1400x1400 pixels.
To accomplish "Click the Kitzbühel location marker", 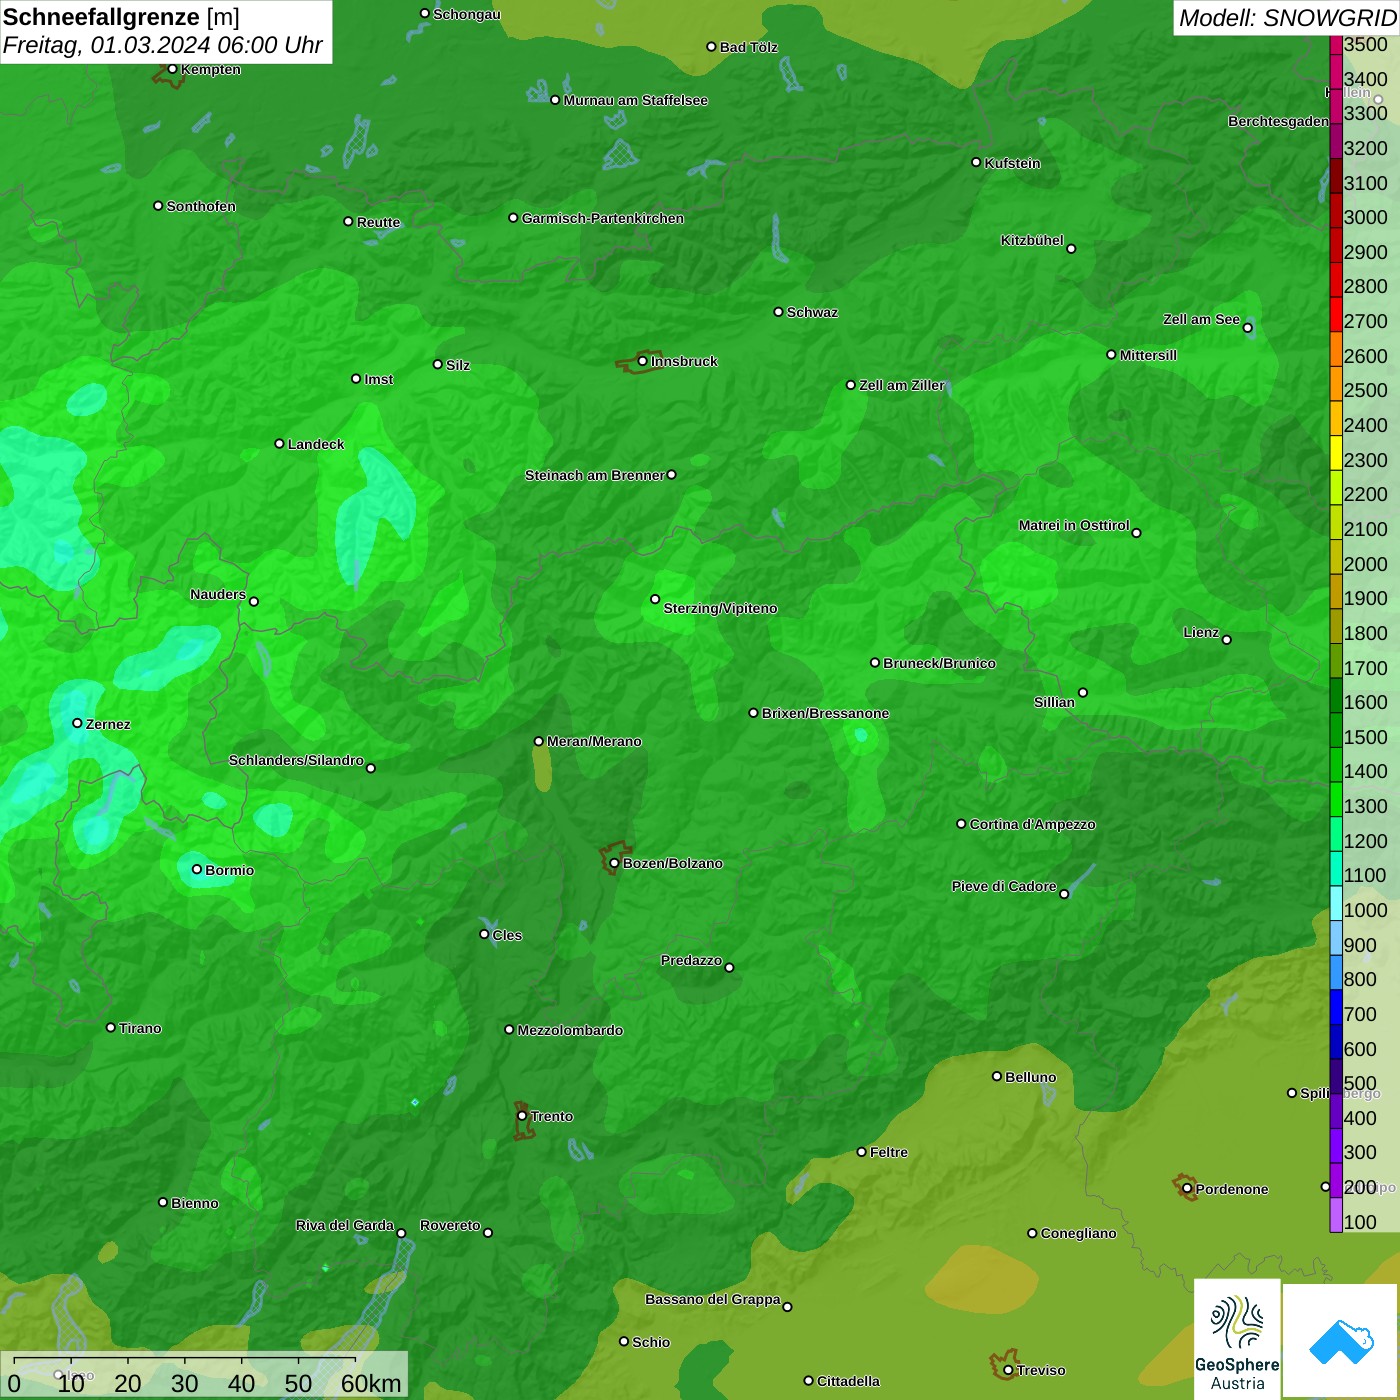I will pos(1071,248).
